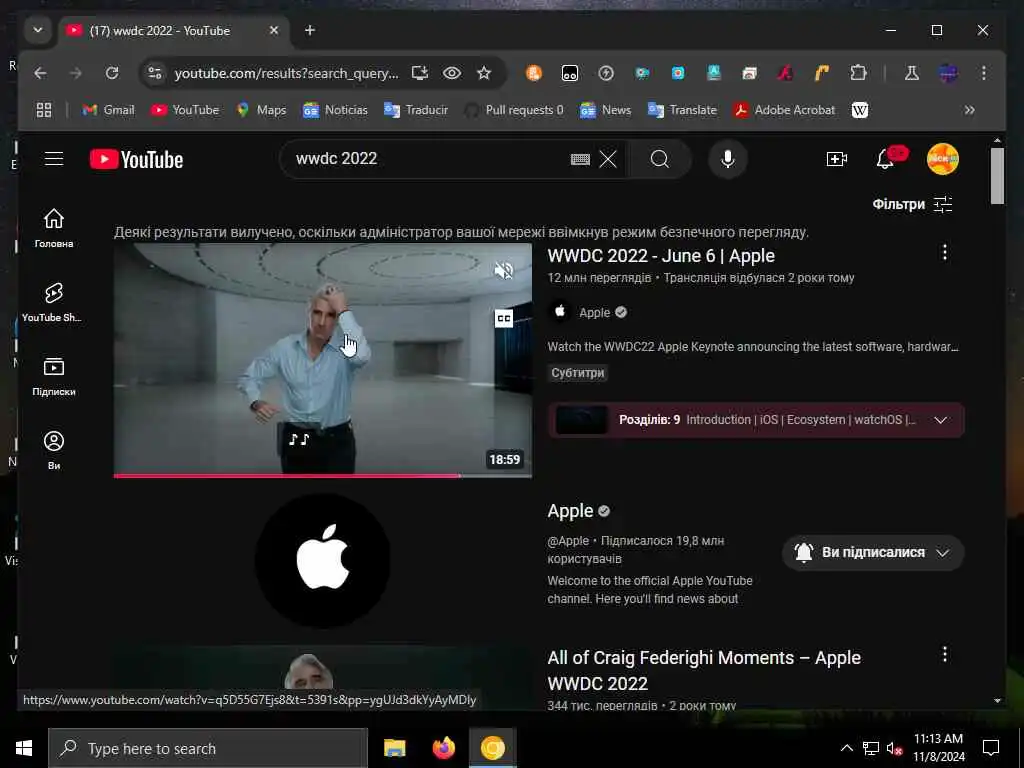The height and width of the screenshot is (768, 1024).
Task: Open the account avatar menu
Action: (942, 159)
